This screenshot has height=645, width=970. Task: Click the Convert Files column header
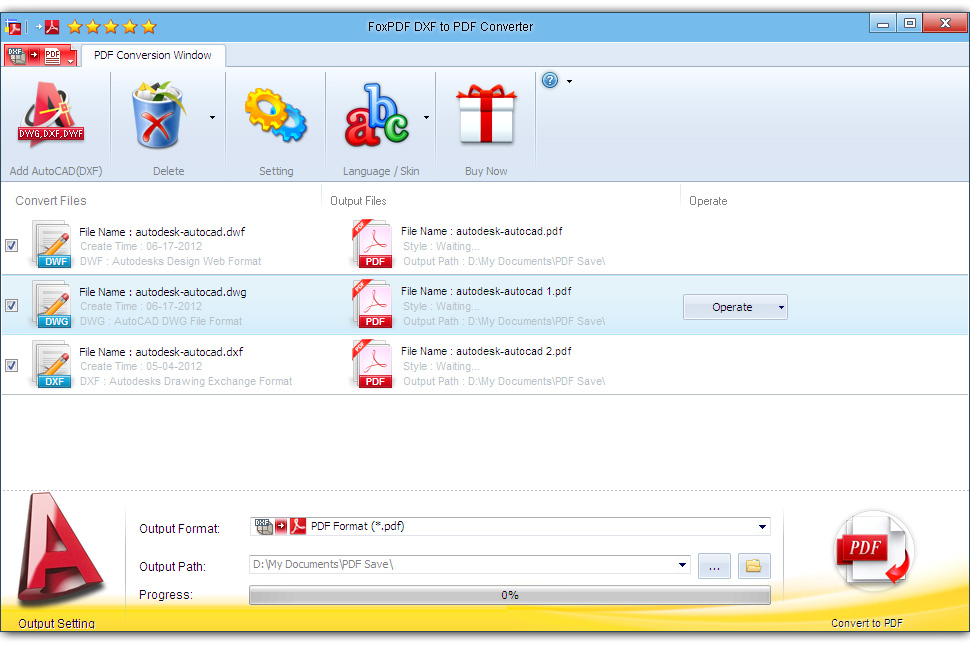click(51, 201)
